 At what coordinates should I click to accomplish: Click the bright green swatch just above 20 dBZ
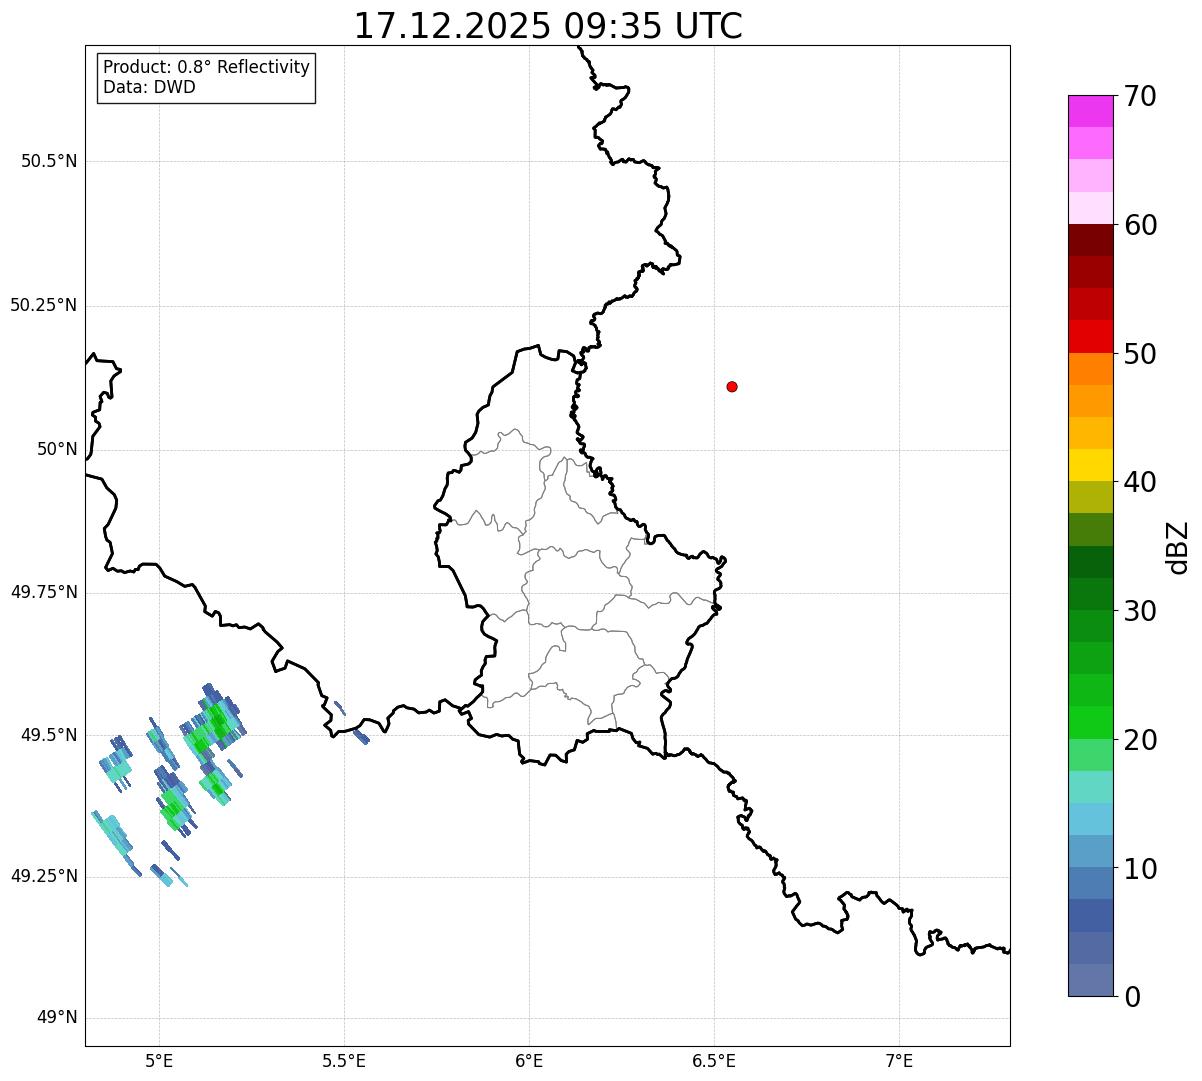point(1090,723)
